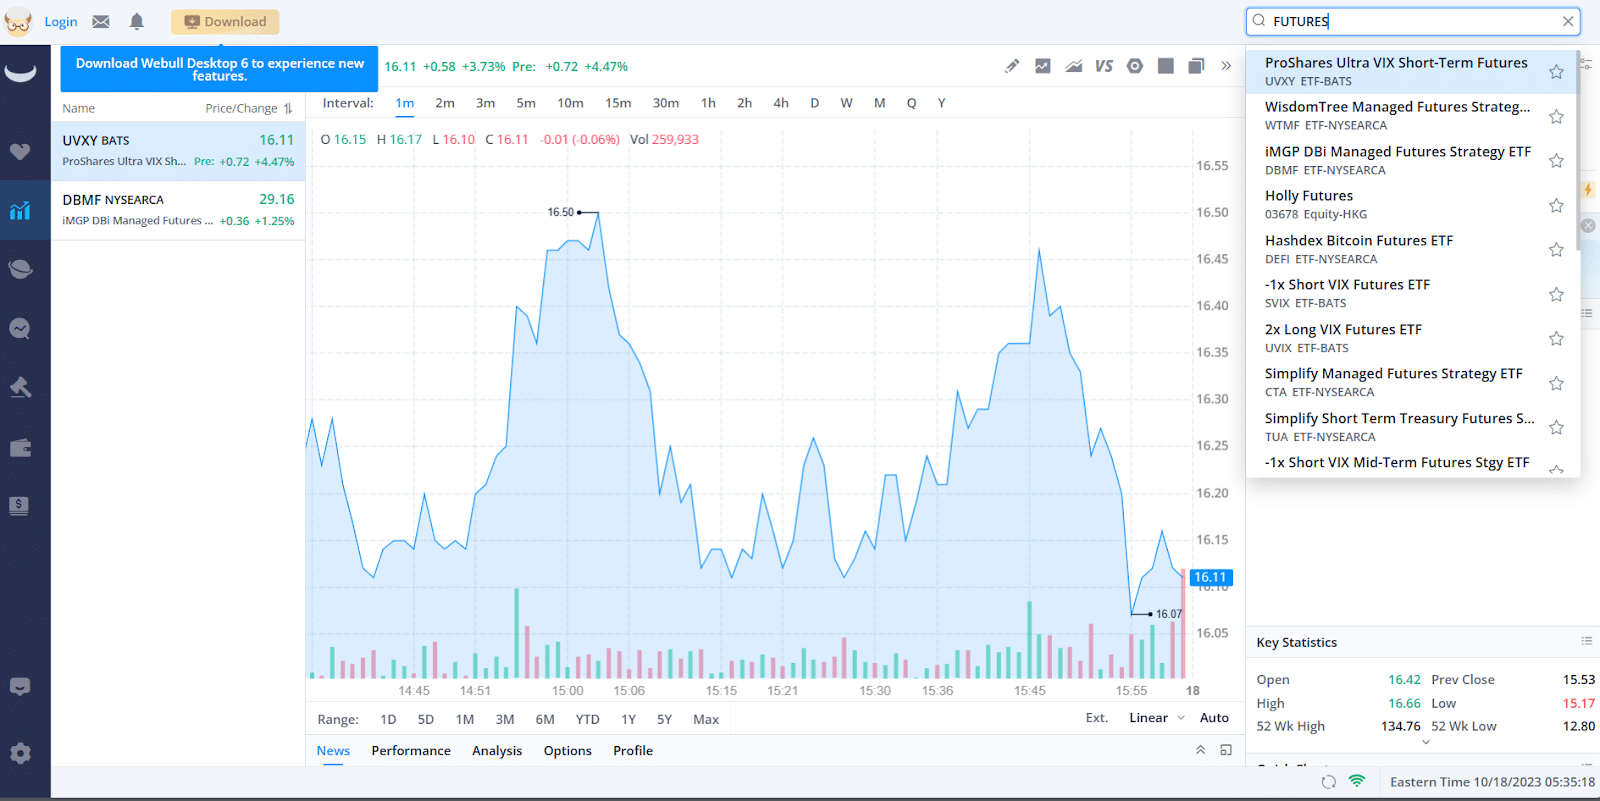Choose 2x Long VIX Futures ETF result
This screenshot has width=1600, height=801.
pyautogui.click(x=1412, y=338)
